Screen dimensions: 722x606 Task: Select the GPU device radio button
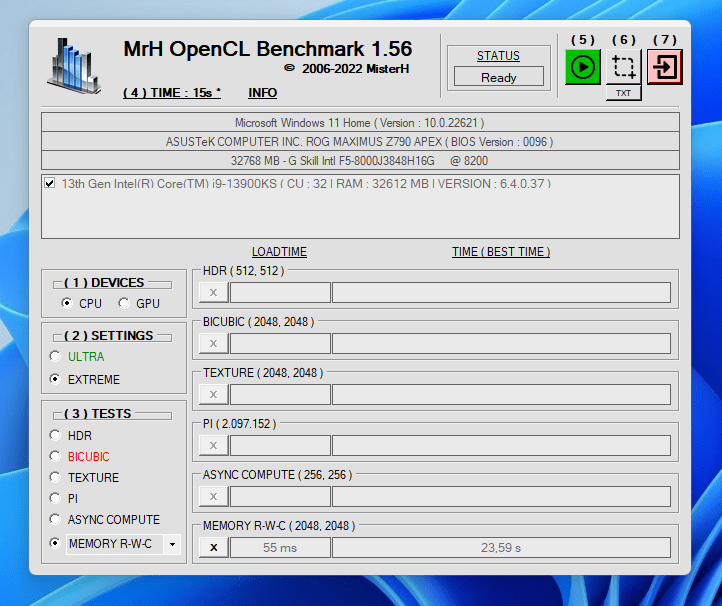(x=123, y=303)
